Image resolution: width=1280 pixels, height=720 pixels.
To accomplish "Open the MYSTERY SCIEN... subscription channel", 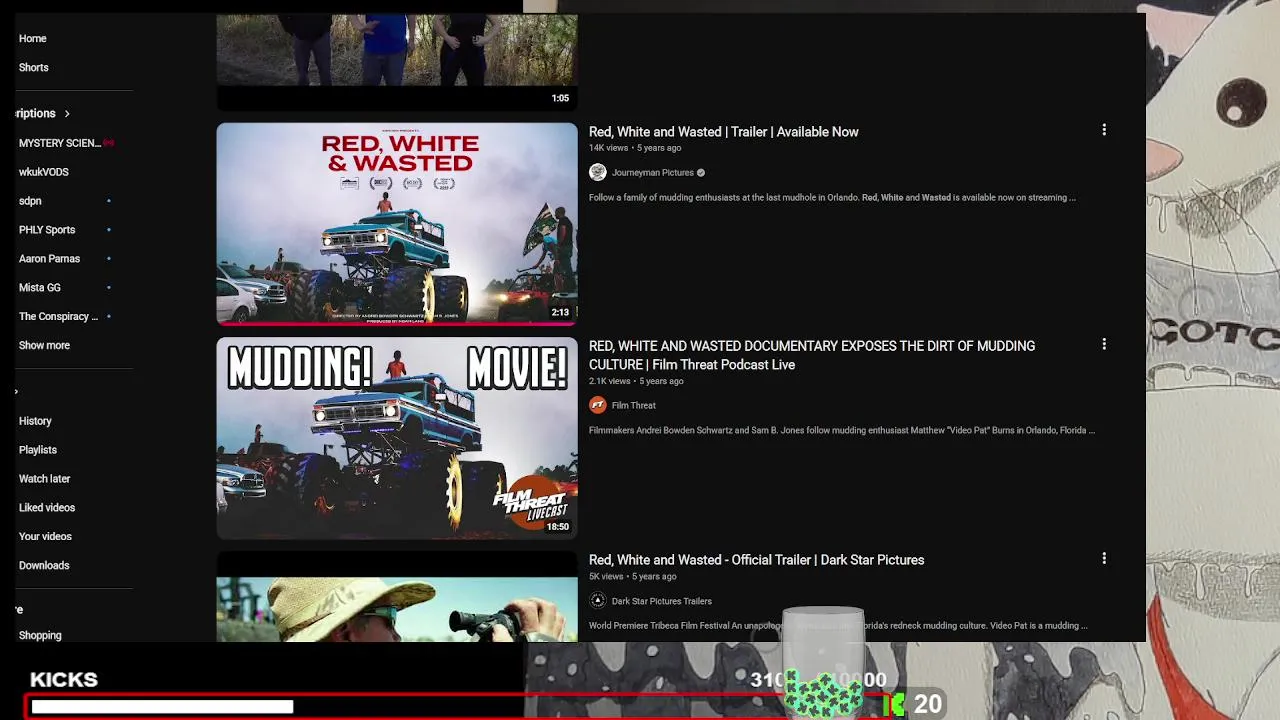I will point(59,143).
